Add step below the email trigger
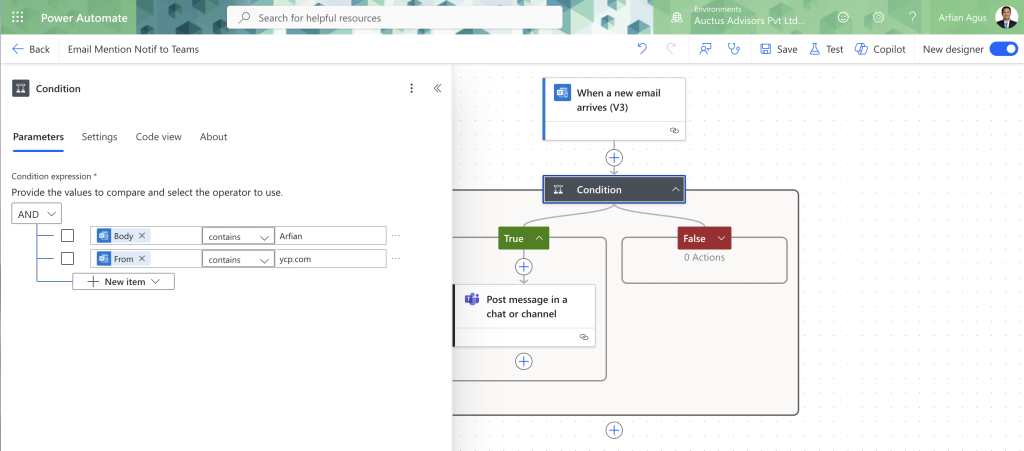Image resolution: width=1024 pixels, height=451 pixels. click(614, 157)
